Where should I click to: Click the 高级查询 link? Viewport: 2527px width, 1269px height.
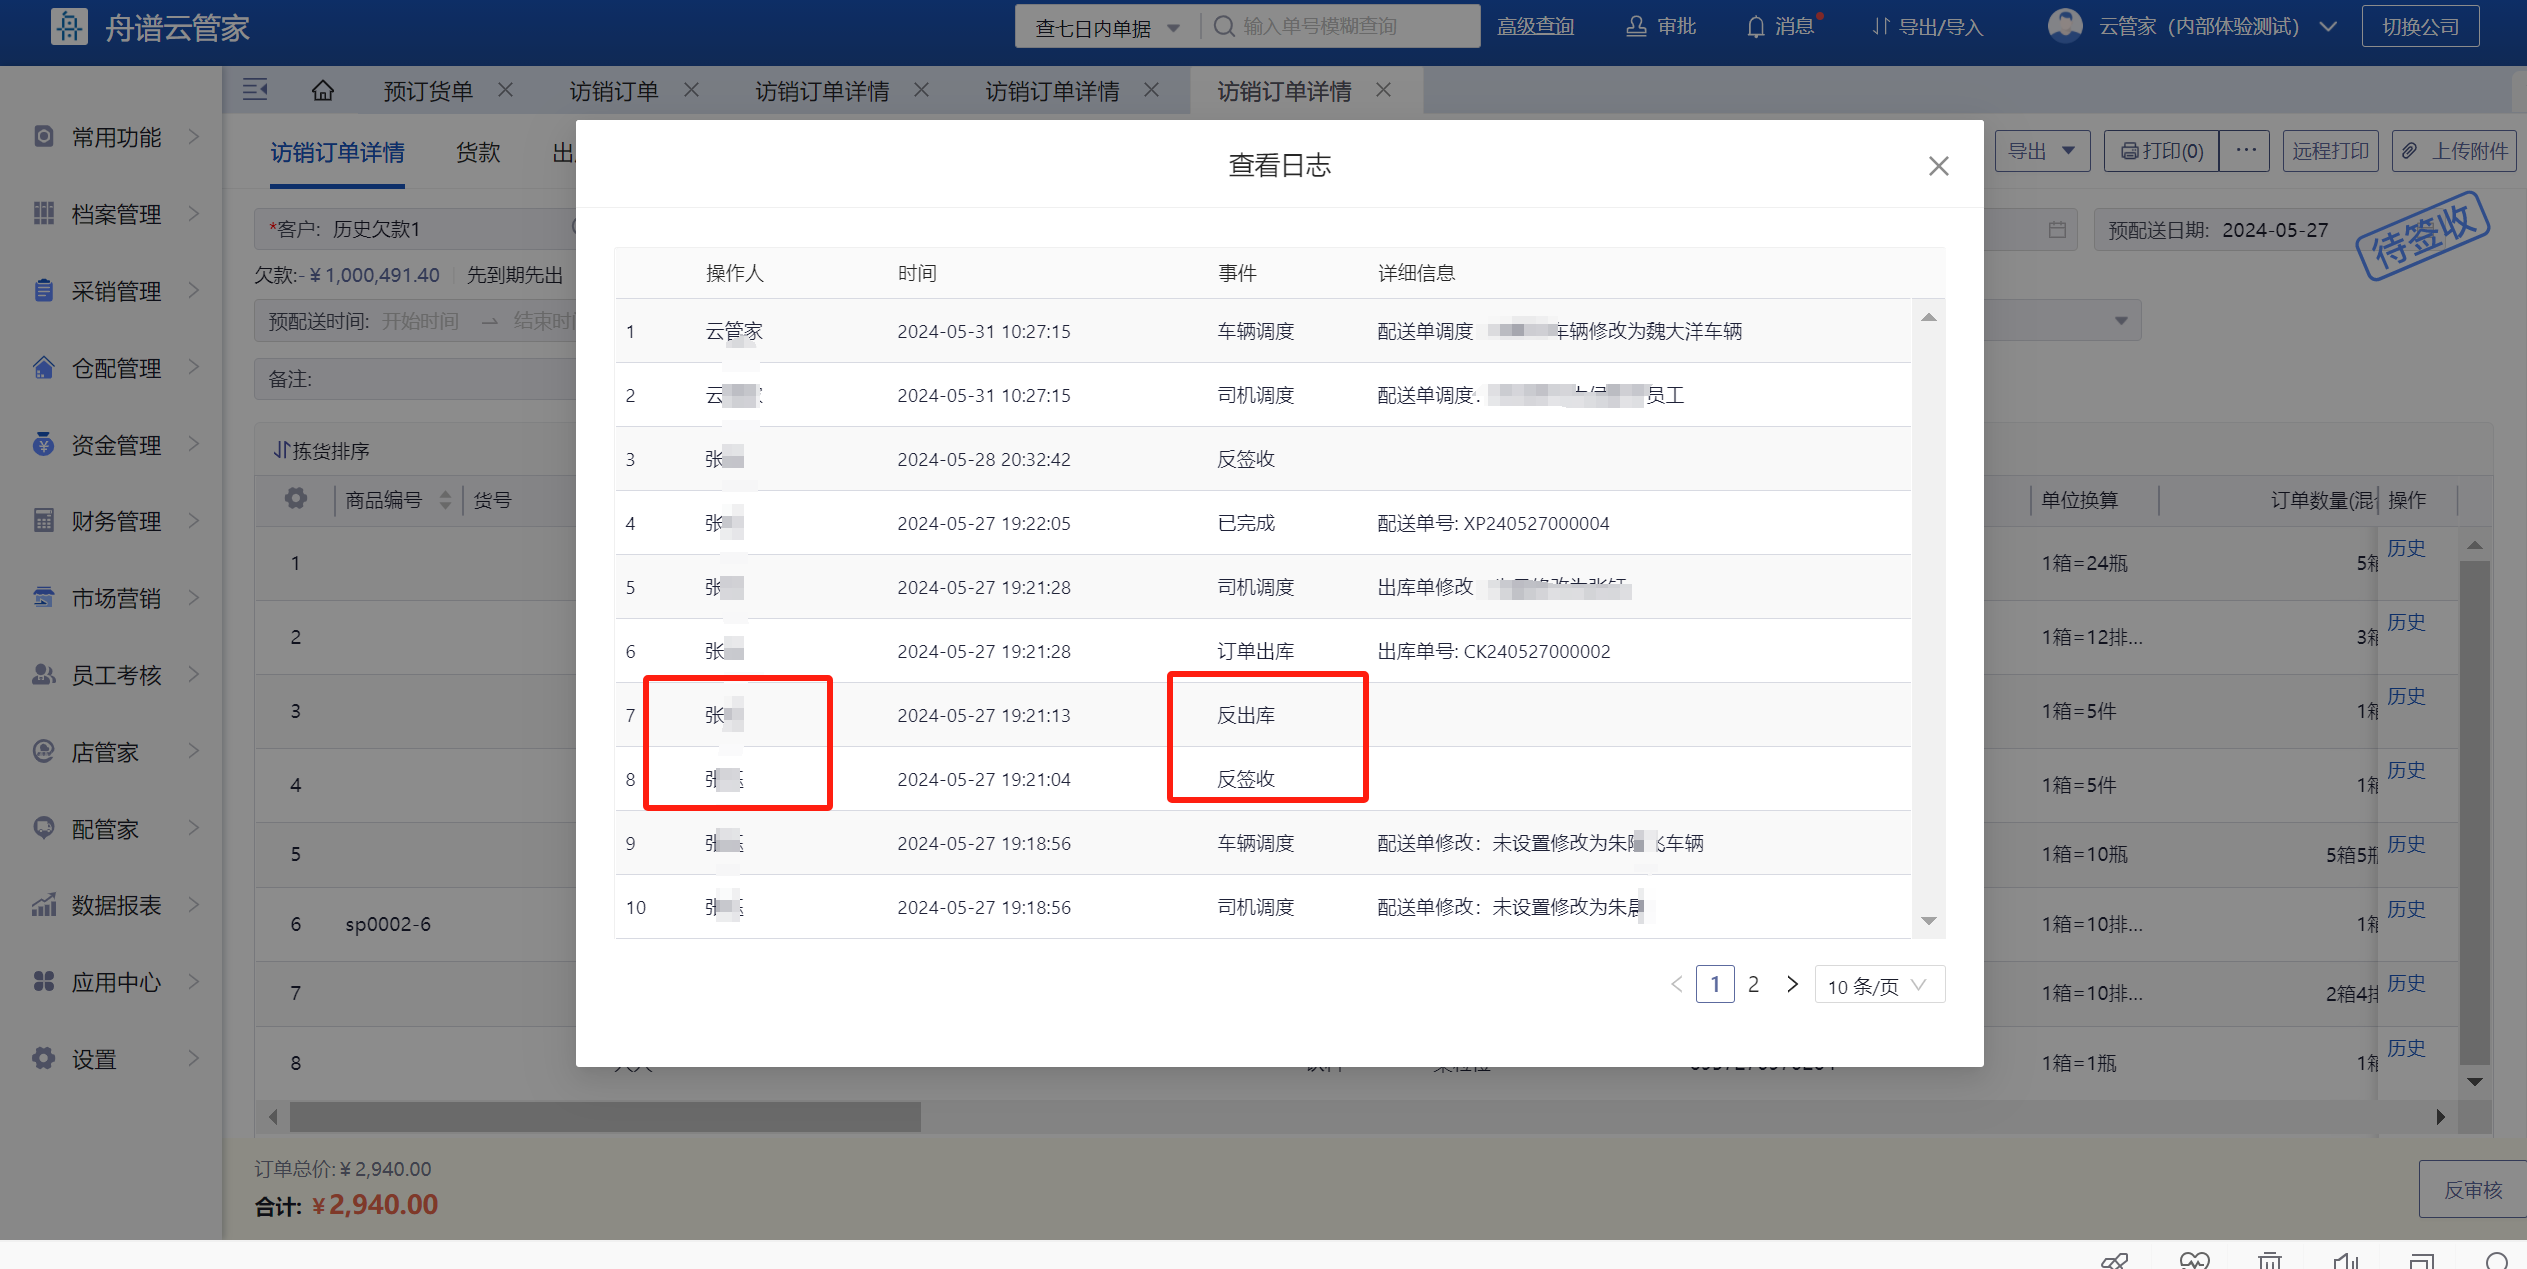(1535, 27)
